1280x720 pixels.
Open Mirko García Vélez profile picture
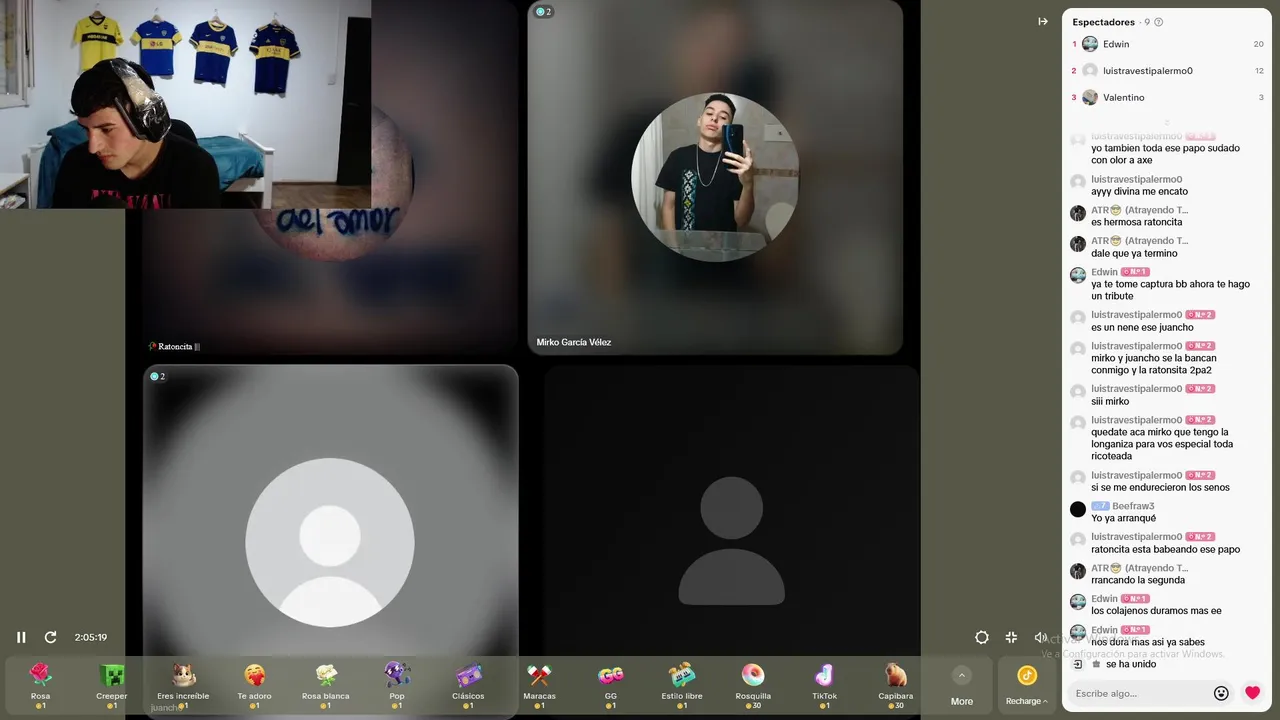click(x=715, y=177)
